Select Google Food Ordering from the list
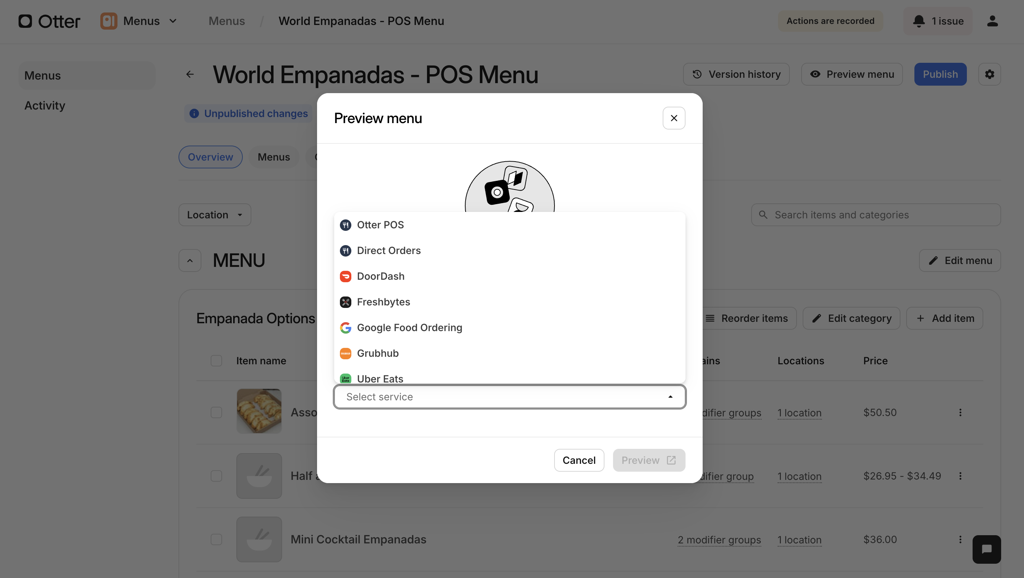Image resolution: width=1024 pixels, height=578 pixels. tap(509, 327)
